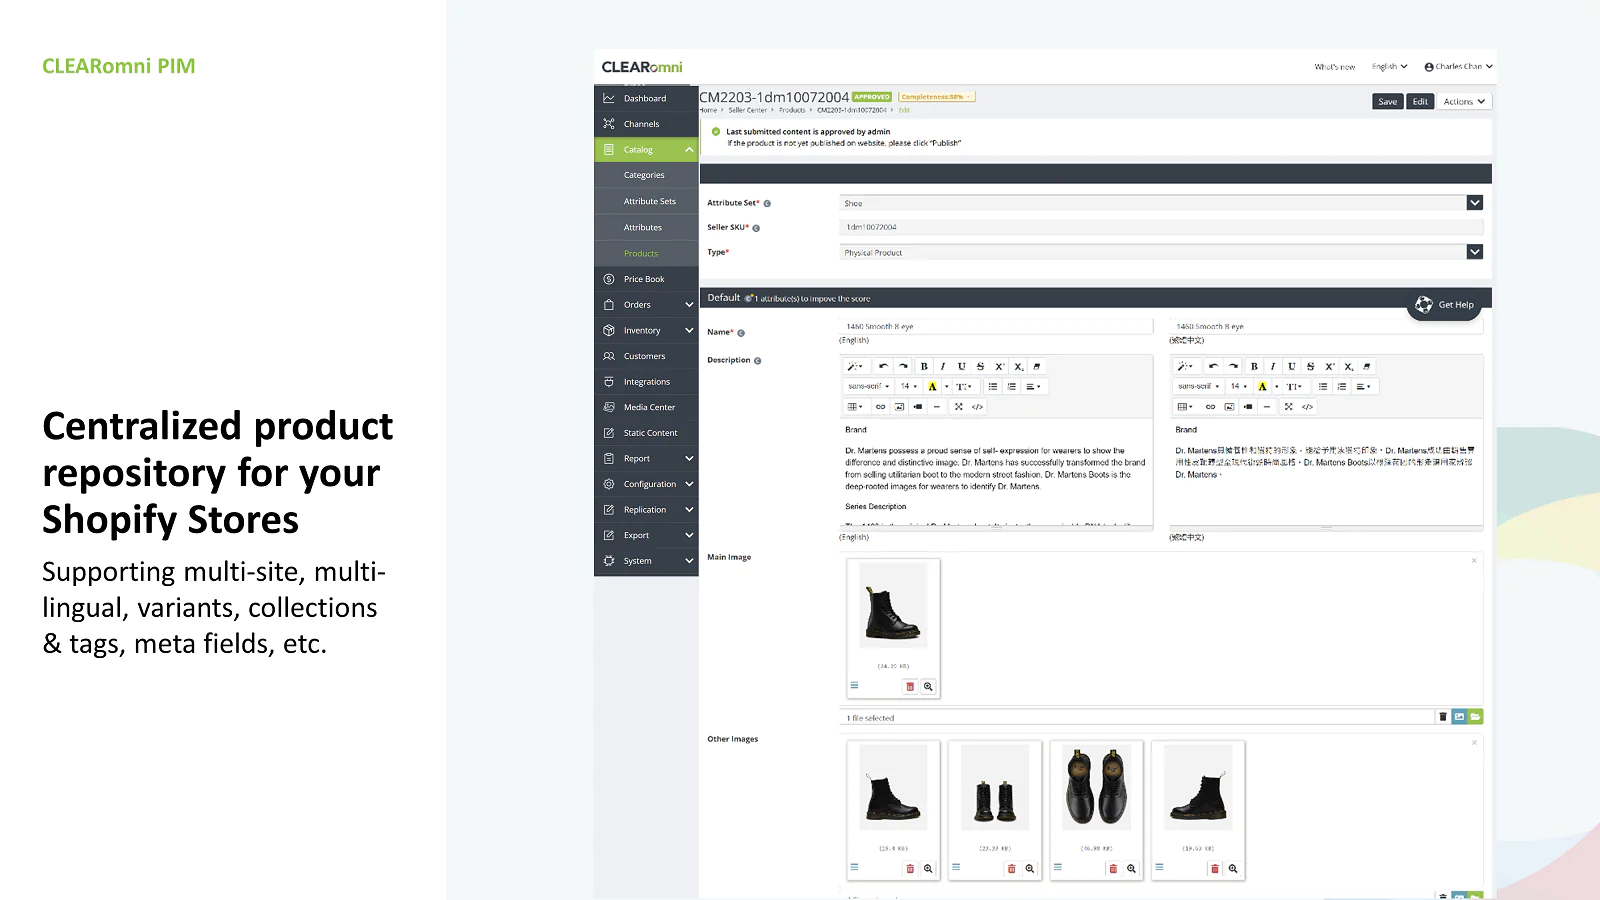Open sans-serif font dropdown in English editor
Image resolution: width=1600 pixels, height=900 pixels.
(869, 386)
